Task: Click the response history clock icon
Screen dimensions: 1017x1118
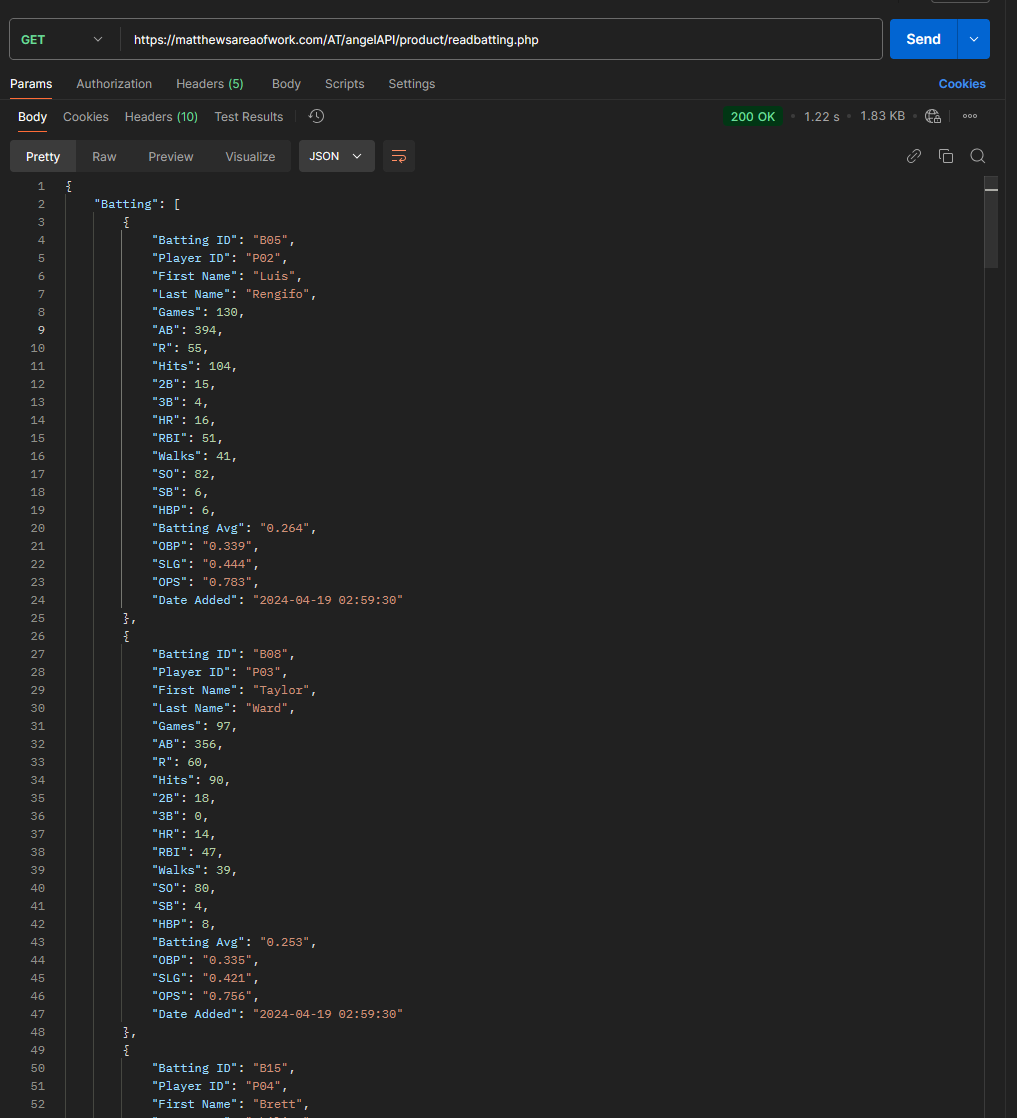Action: [x=317, y=116]
